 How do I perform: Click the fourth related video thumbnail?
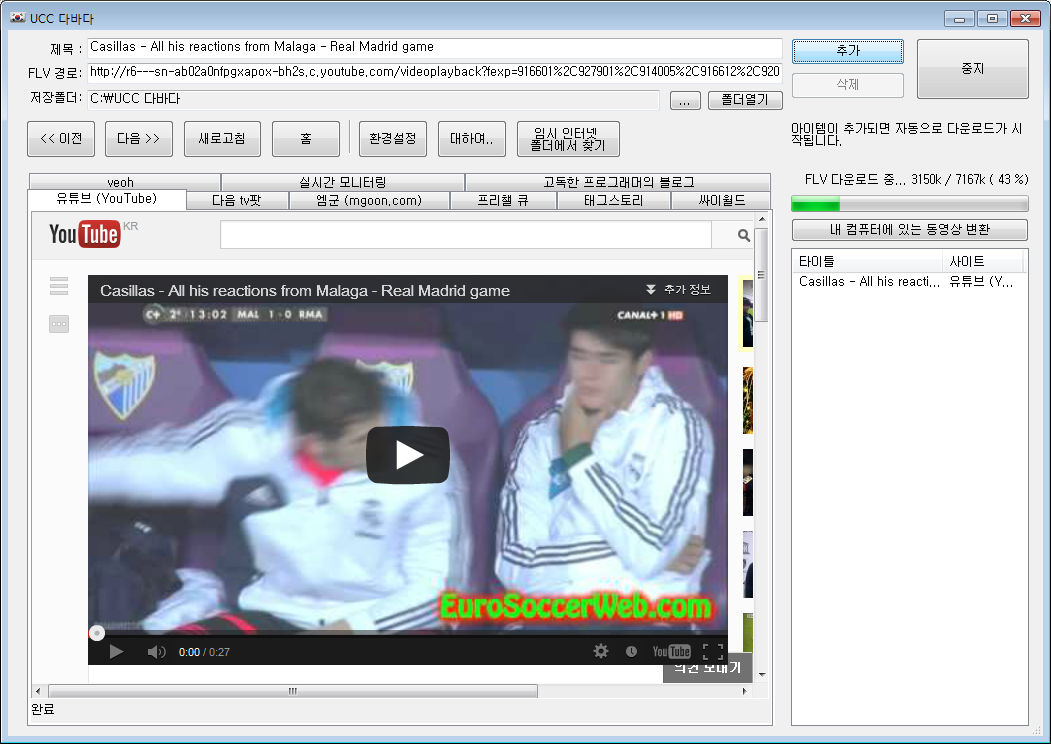[747, 564]
